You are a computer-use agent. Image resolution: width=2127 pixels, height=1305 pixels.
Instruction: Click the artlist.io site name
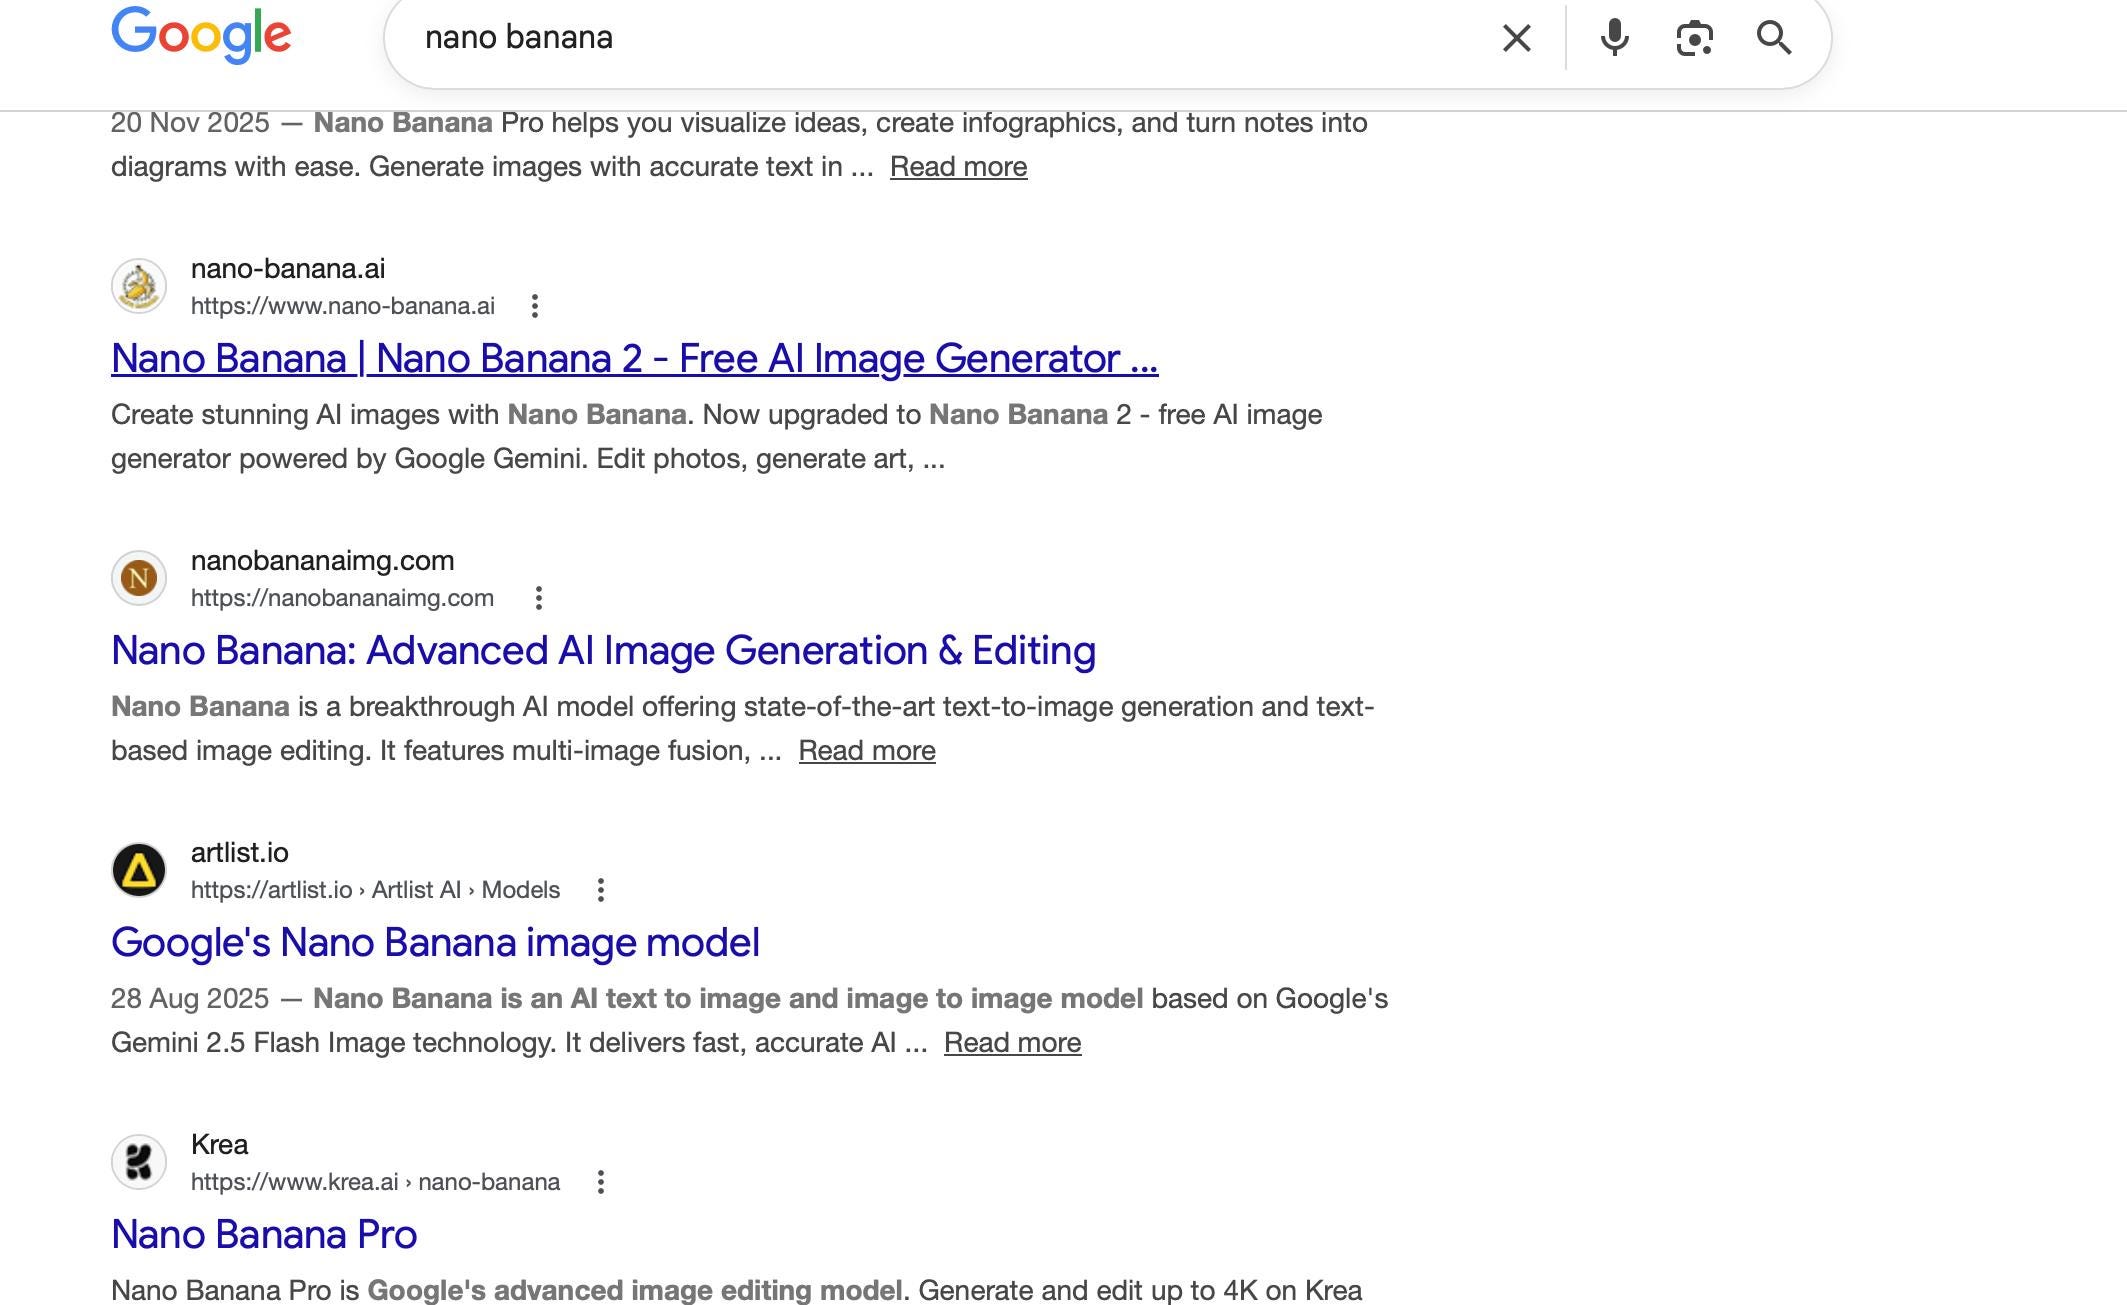tap(240, 853)
